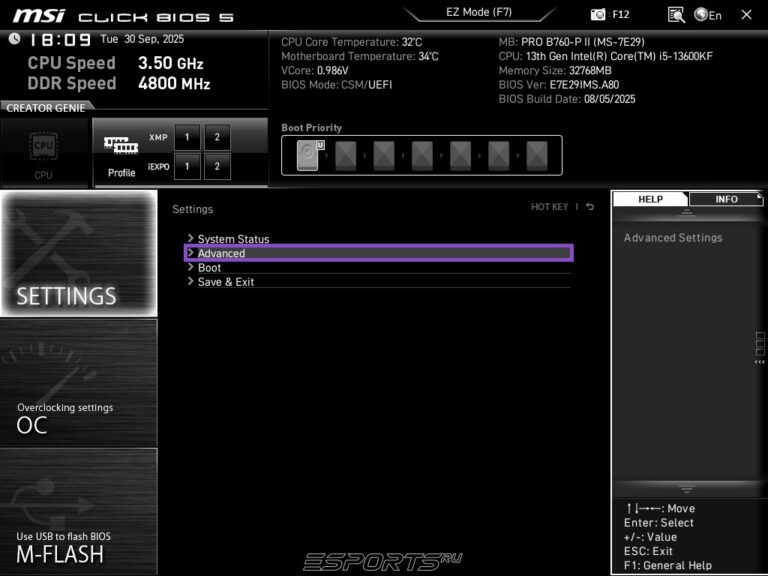Switch to the INFO tab
Screen dimensions: 768x576
pyautogui.click(x=726, y=199)
